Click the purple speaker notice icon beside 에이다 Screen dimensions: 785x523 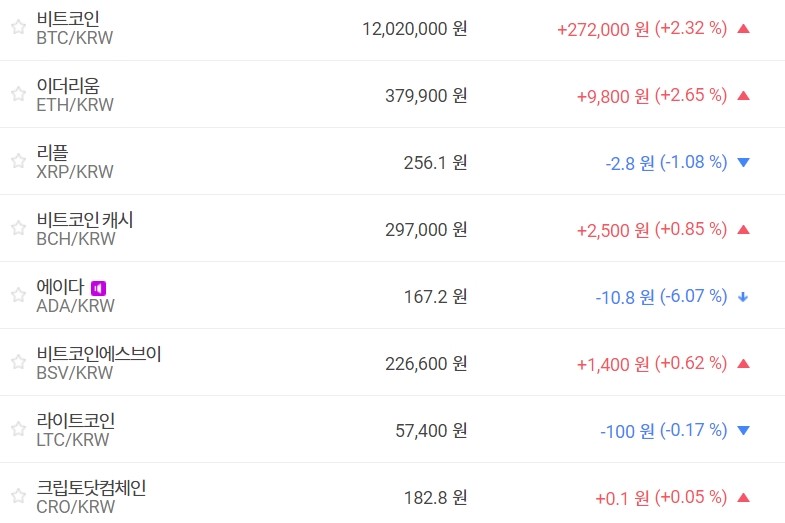pos(98,288)
